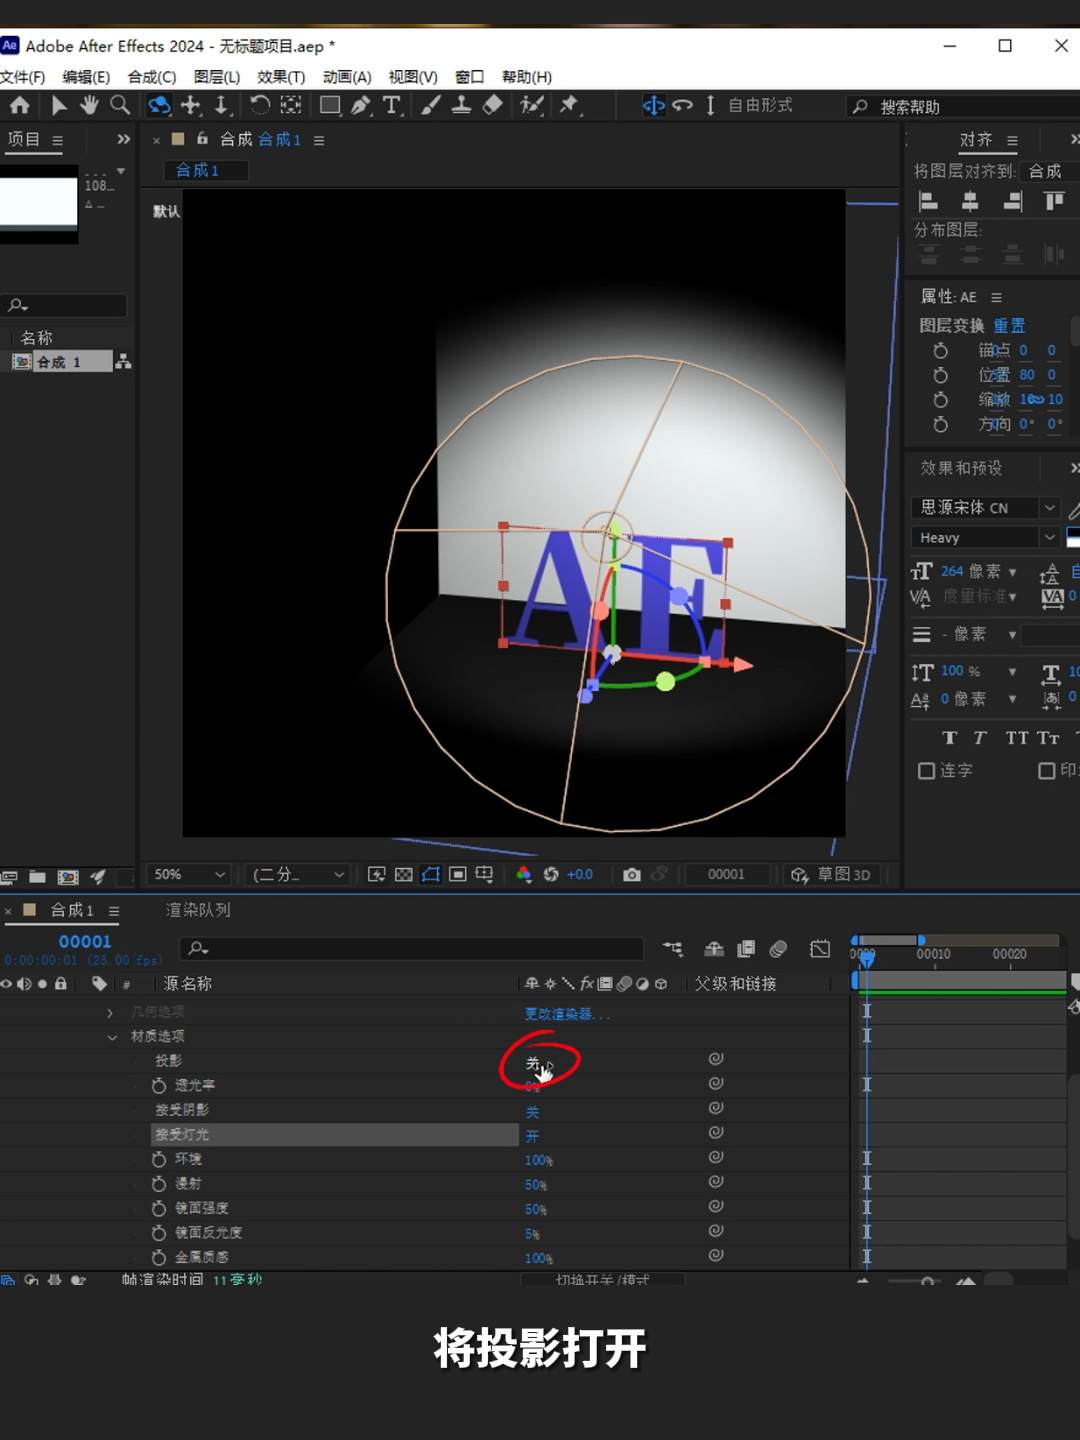Select the Zoom magnifier tool
Image resolution: width=1080 pixels, height=1440 pixels.
pyautogui.click(x=120, y=105)
